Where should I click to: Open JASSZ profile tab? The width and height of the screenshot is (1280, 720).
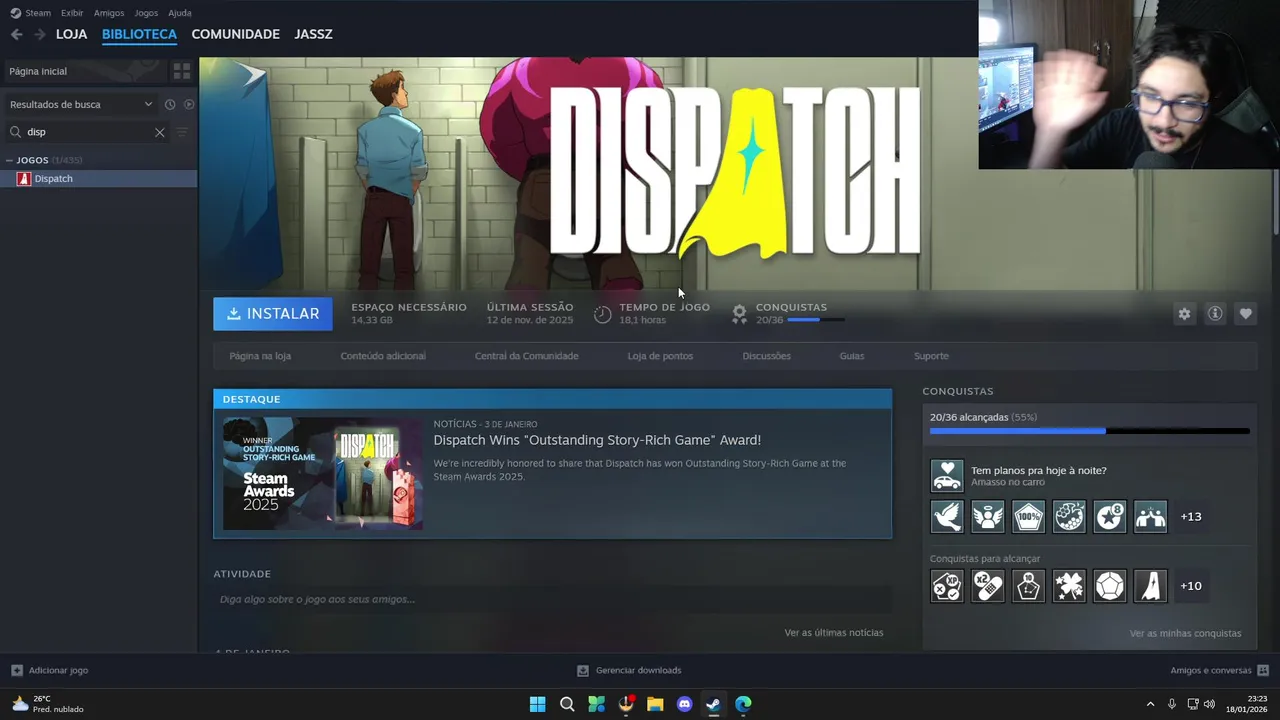(x=313, y=34)
